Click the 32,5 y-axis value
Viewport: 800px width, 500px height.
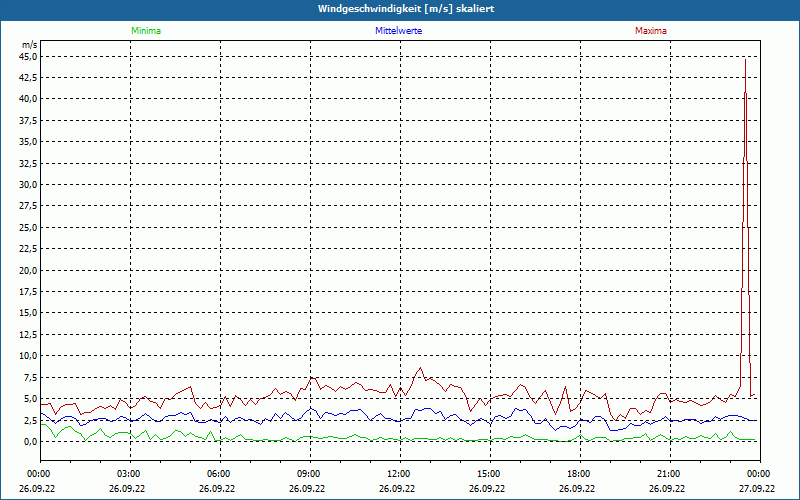pos(29,163)
